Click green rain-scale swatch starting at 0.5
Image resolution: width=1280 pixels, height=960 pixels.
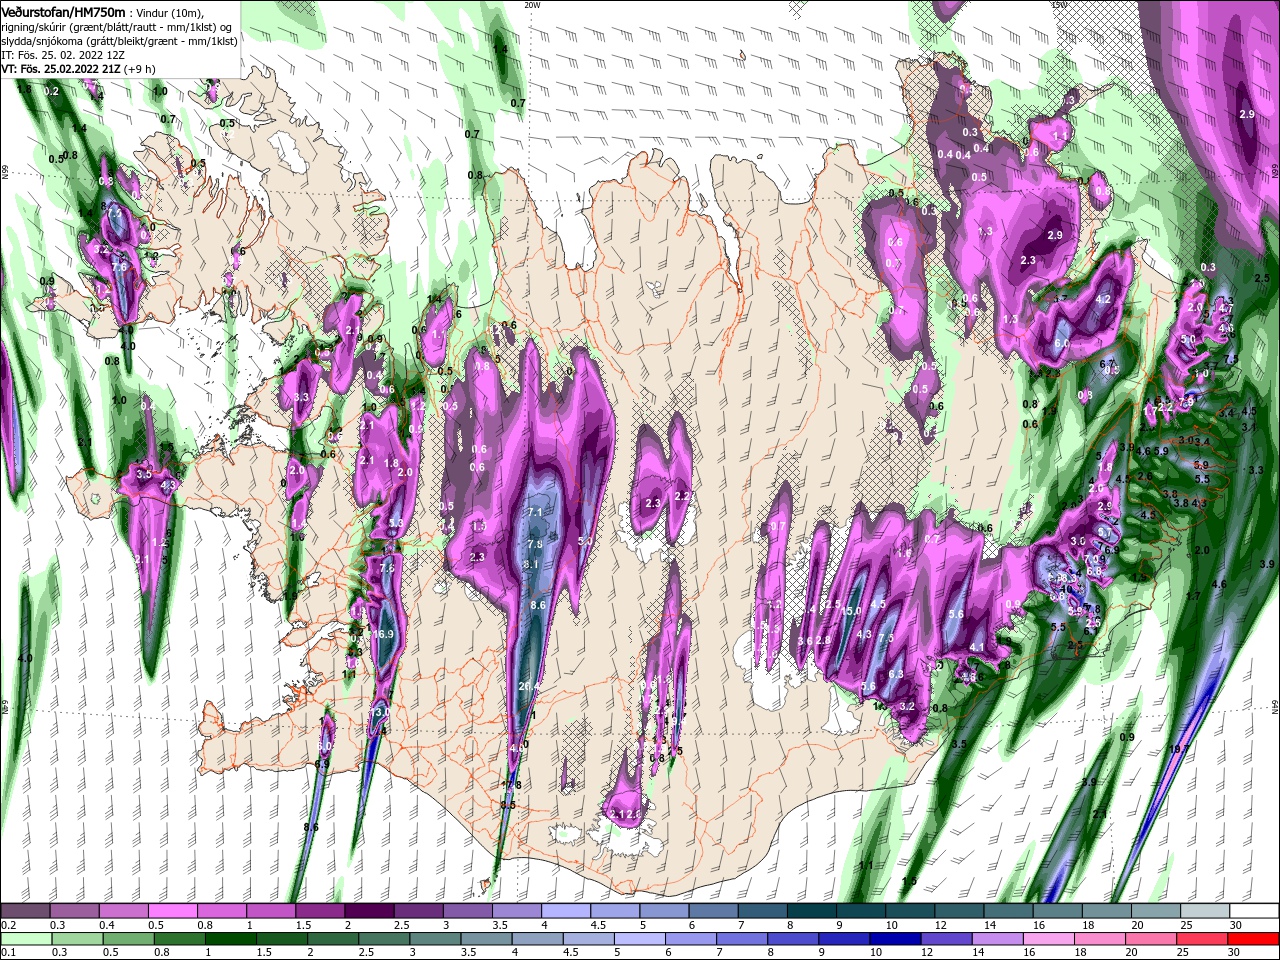[x=128, y=939]
